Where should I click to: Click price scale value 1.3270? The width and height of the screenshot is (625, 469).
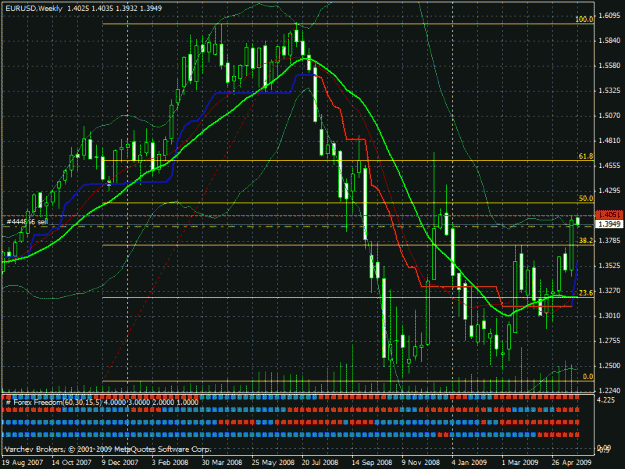(x=610, y=291)
